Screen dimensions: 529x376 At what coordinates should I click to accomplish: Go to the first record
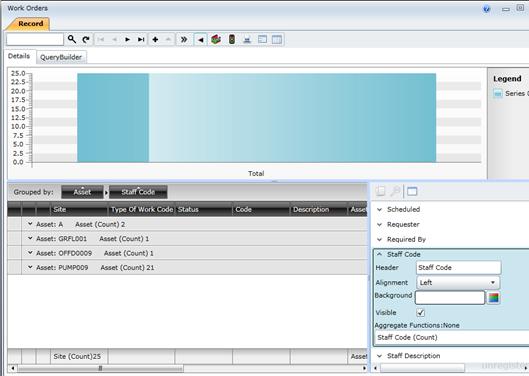101,39
